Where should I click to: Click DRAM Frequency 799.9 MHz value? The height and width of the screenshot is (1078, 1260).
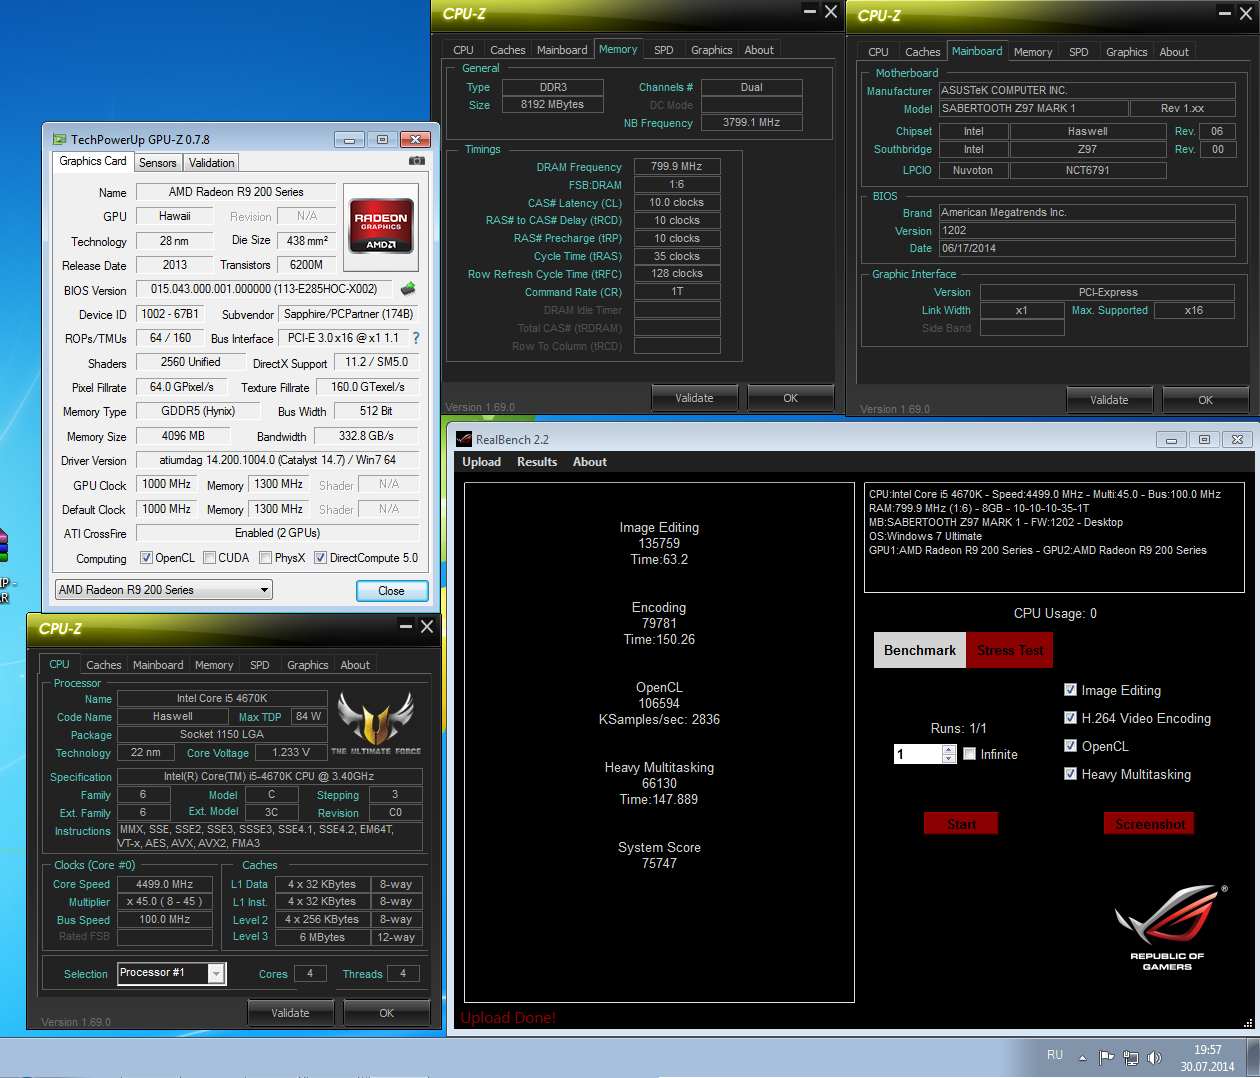677,167
